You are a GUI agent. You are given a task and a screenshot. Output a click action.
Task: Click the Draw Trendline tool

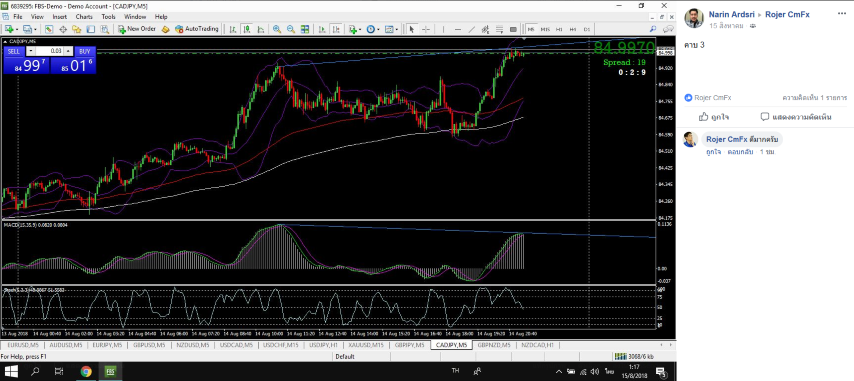click(x=472, y=29)
